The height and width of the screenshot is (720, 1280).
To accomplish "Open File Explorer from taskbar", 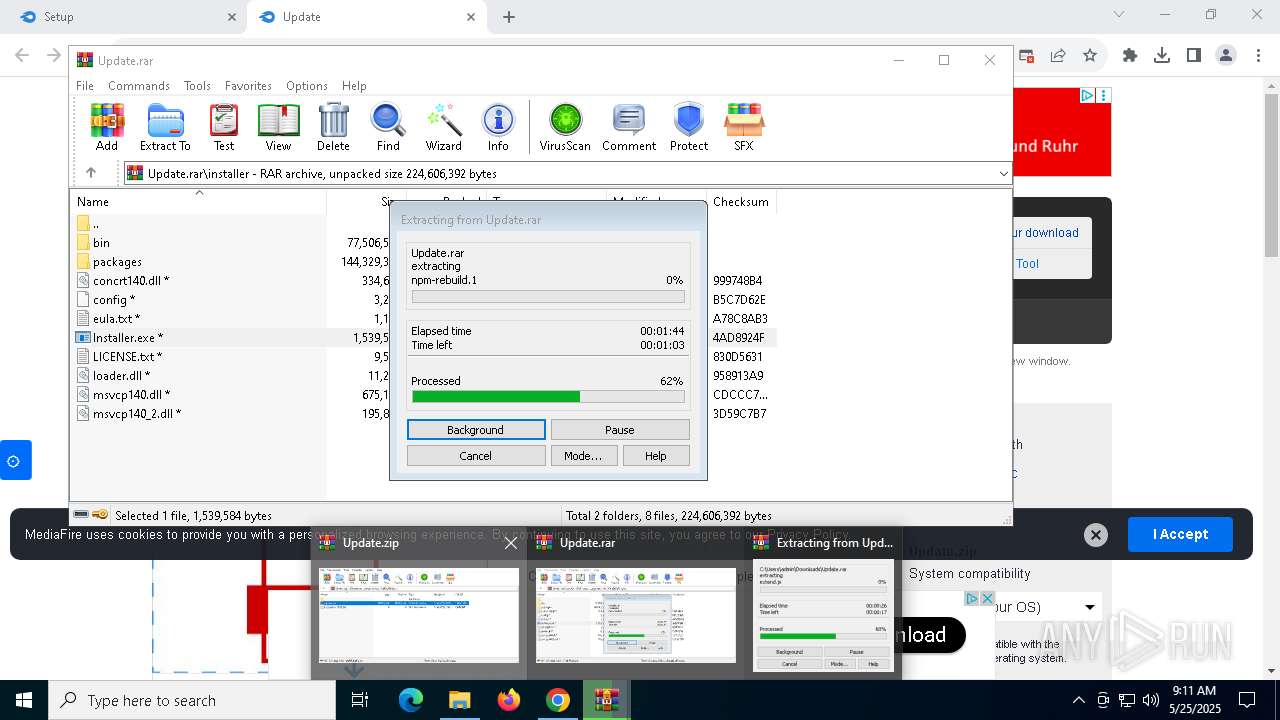I will pyautogui.click(x=459, y=700).
